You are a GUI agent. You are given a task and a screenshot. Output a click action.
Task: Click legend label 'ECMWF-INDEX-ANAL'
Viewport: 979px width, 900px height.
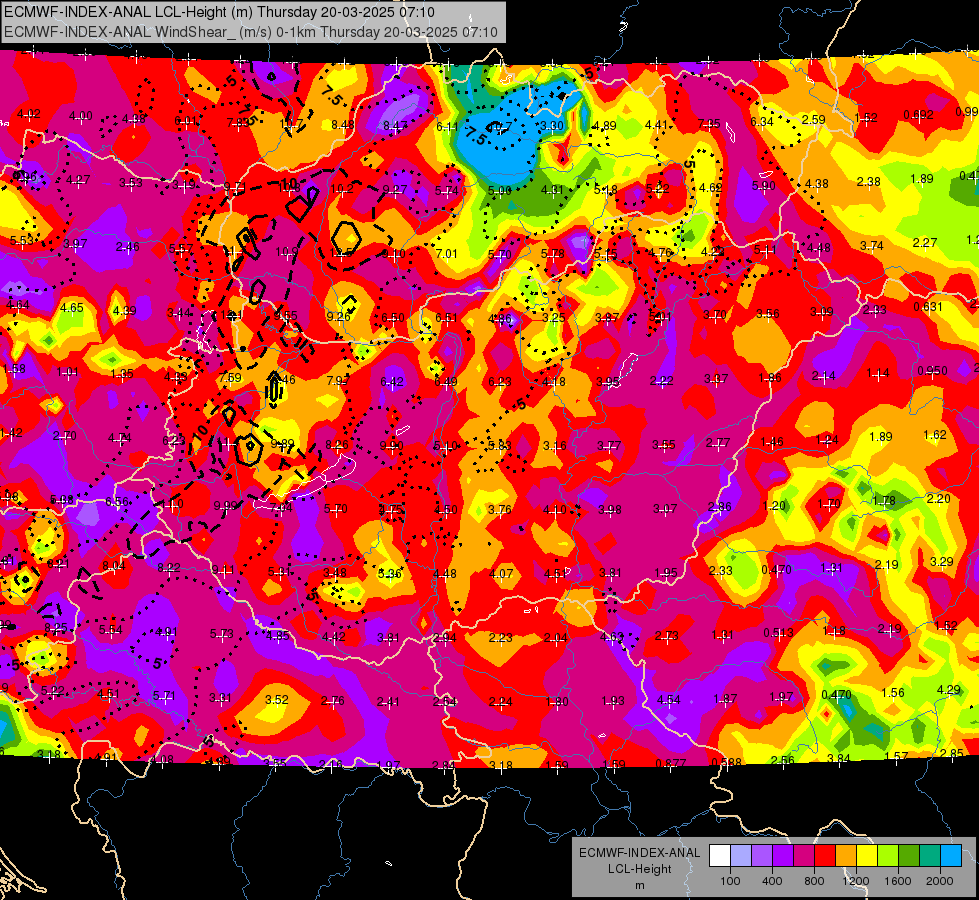click(639, 853)
